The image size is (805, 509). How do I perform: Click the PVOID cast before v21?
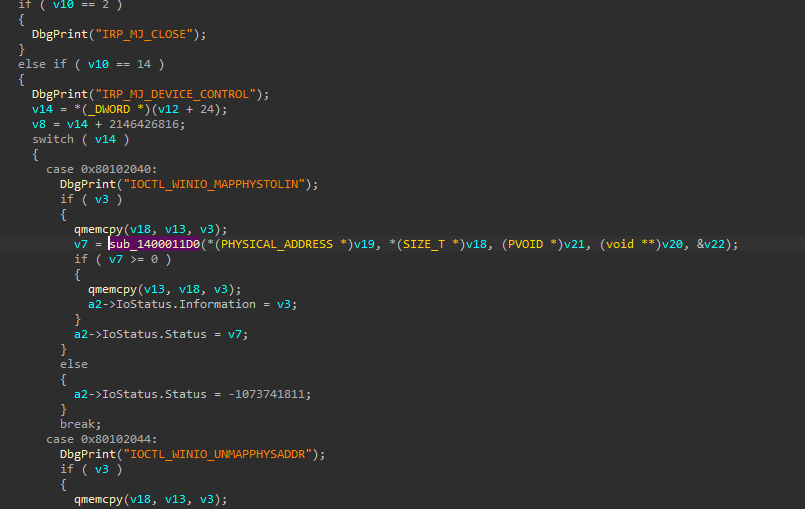point(532,244)
